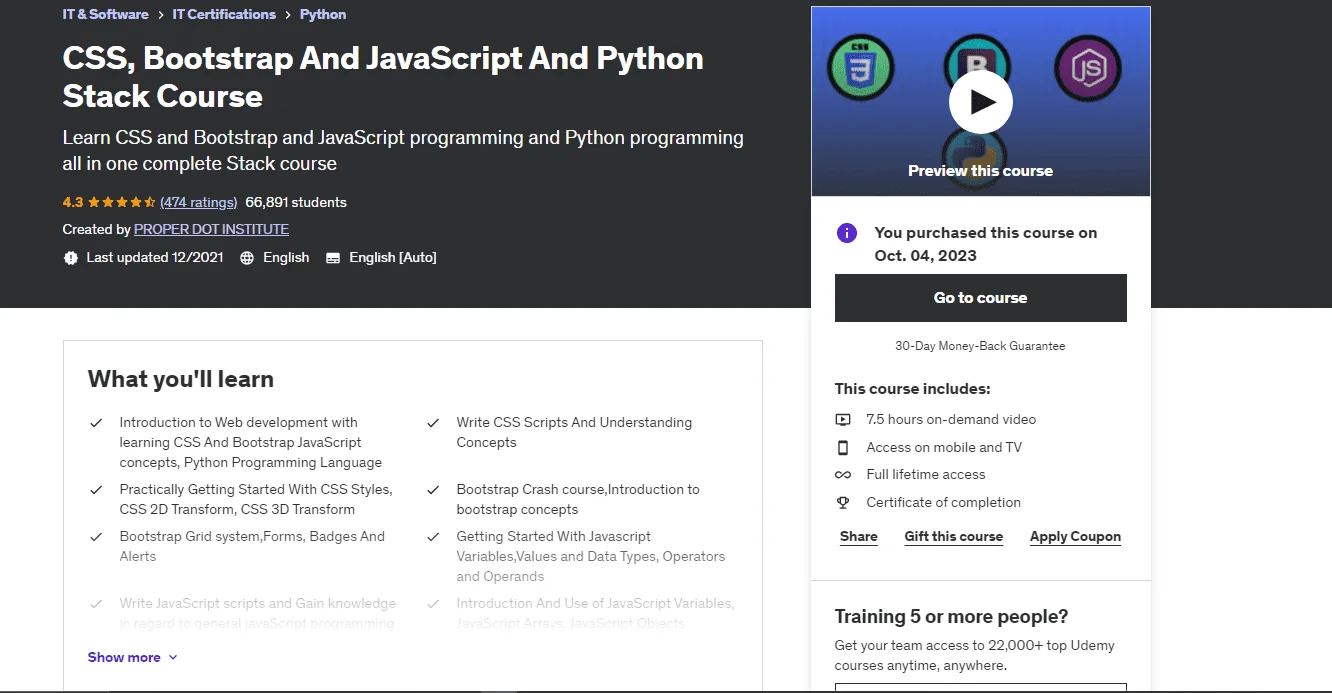Click Certificate of completion text
The image size is (1332, 693).
(x=943, y=502)
